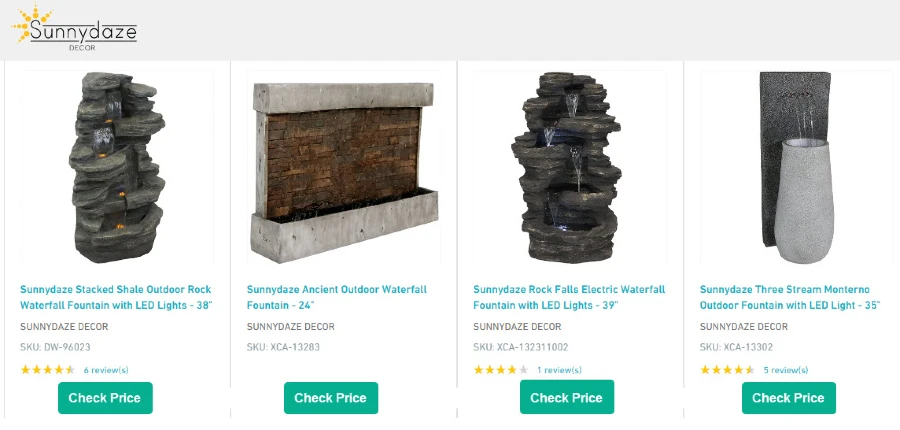This screenshot has width=900, height=430.
Task: View the 5 review(s) link
Action: click(786, 370)
